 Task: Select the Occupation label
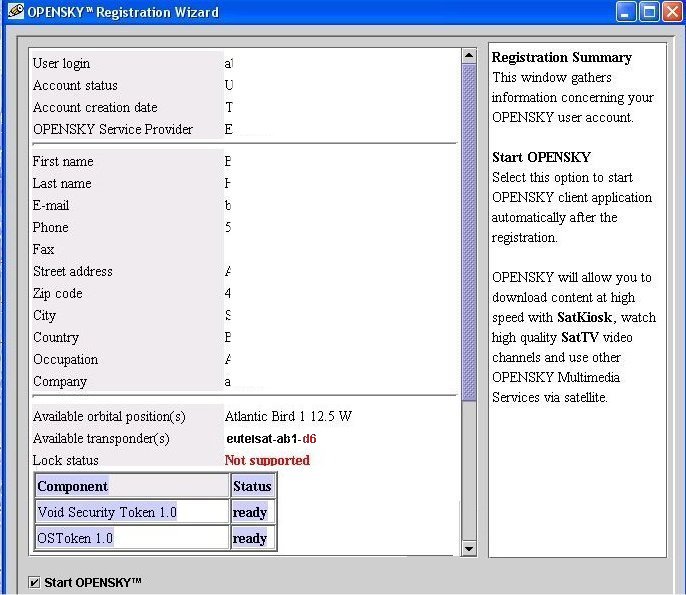pos(65,359)
